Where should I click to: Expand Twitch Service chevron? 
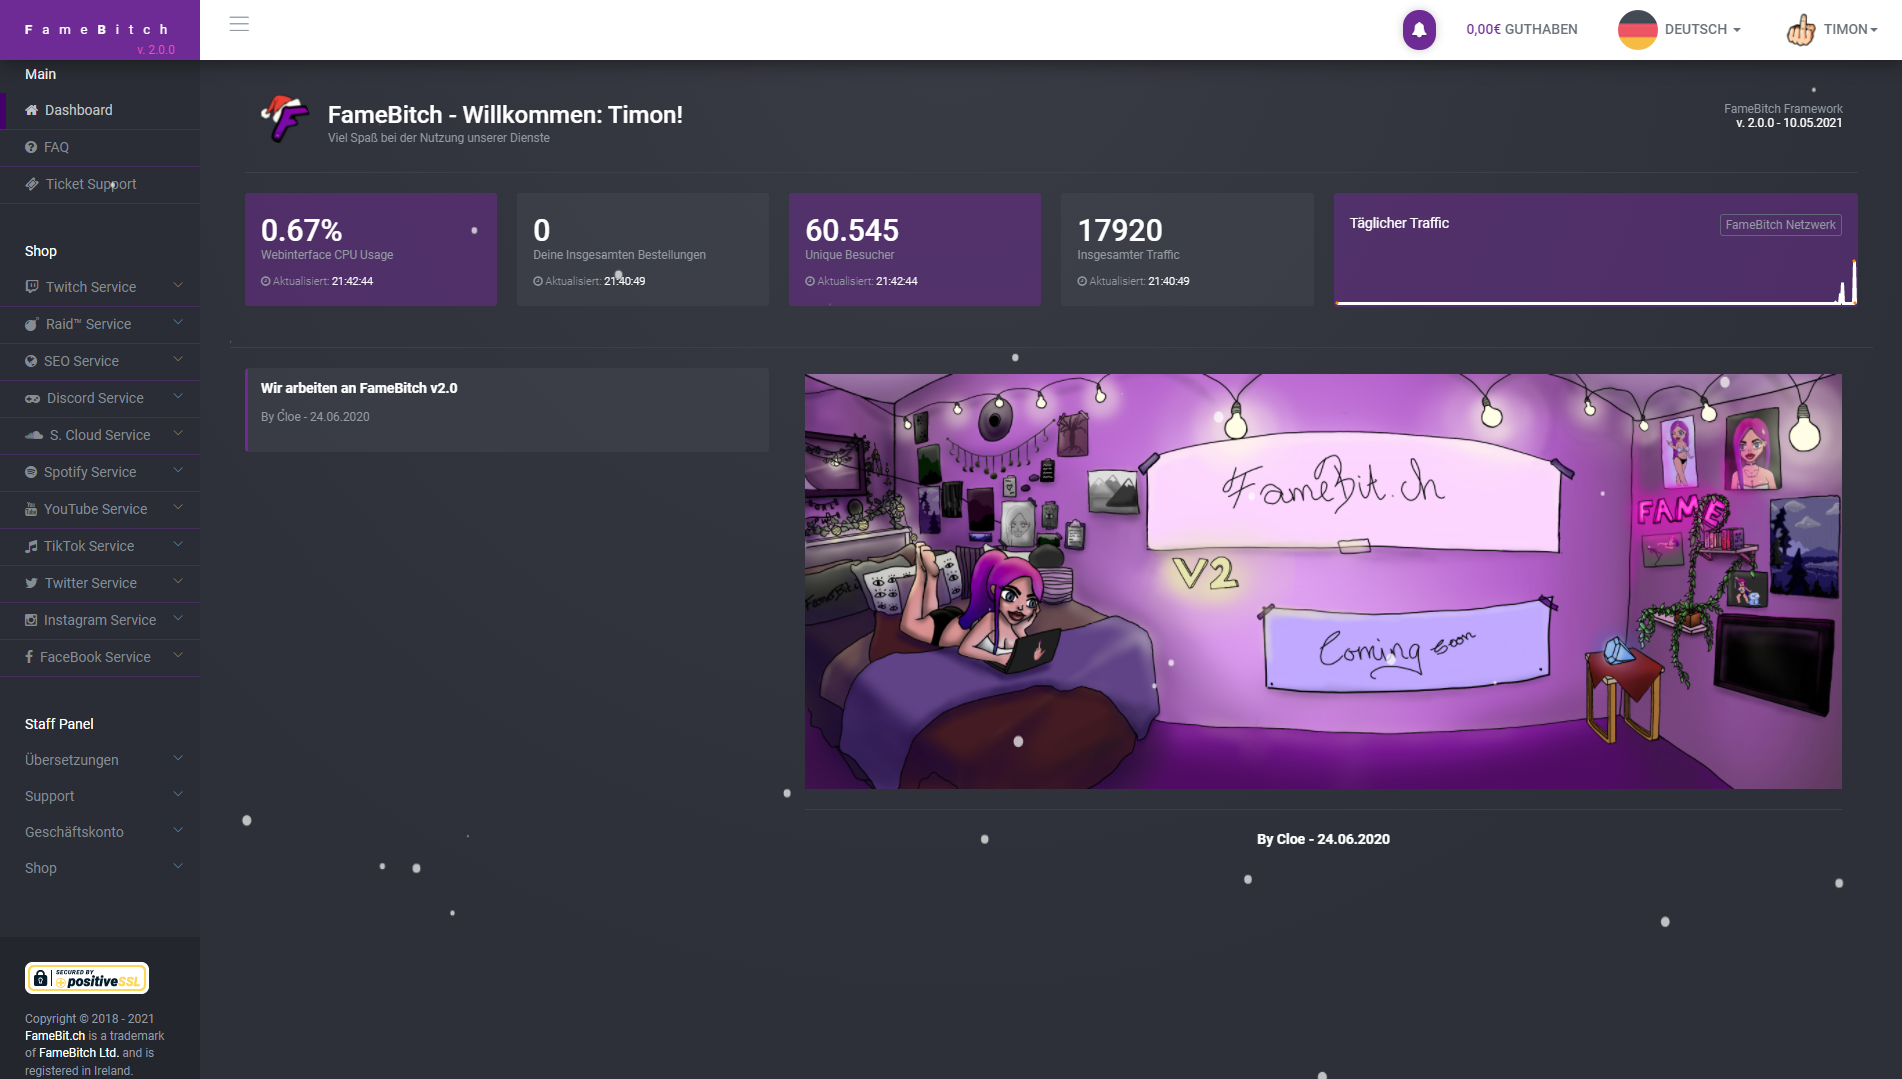point(178,286)
